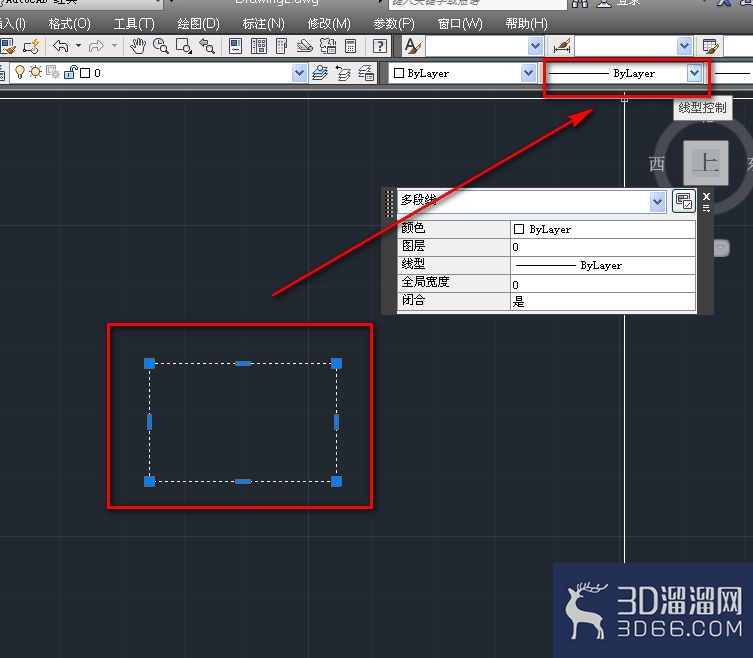Expand the color control ByLayer dropdown
753x658 pixels.
coord(529,73)
